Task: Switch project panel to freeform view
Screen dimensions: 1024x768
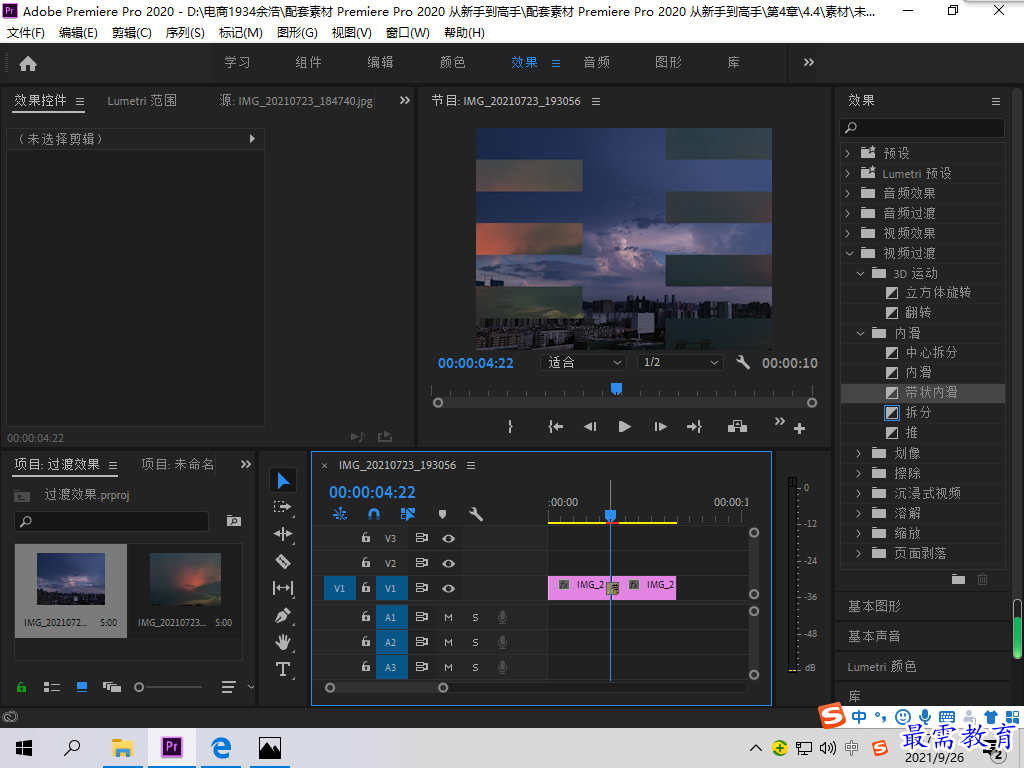Action: tap(112, 687)
